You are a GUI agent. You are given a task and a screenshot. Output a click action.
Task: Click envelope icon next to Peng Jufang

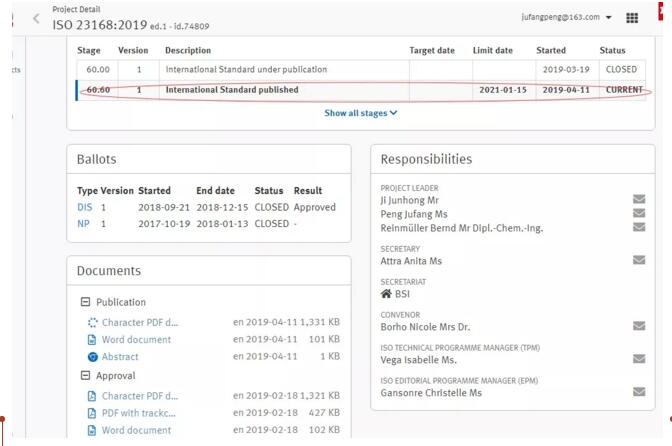click(639, 214)
